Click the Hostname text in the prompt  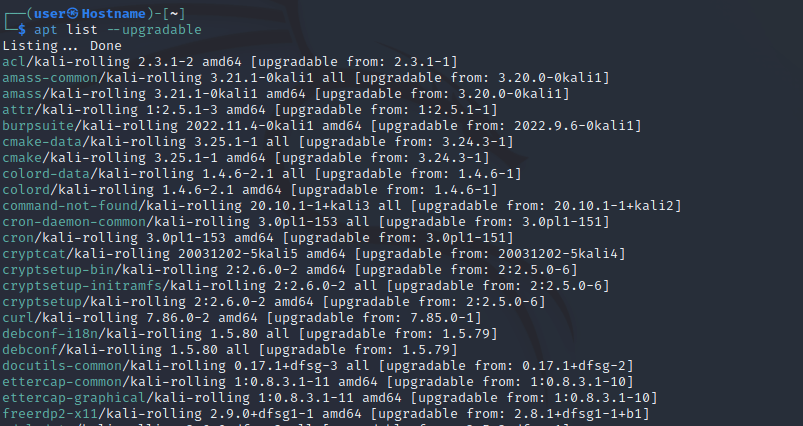109,14
